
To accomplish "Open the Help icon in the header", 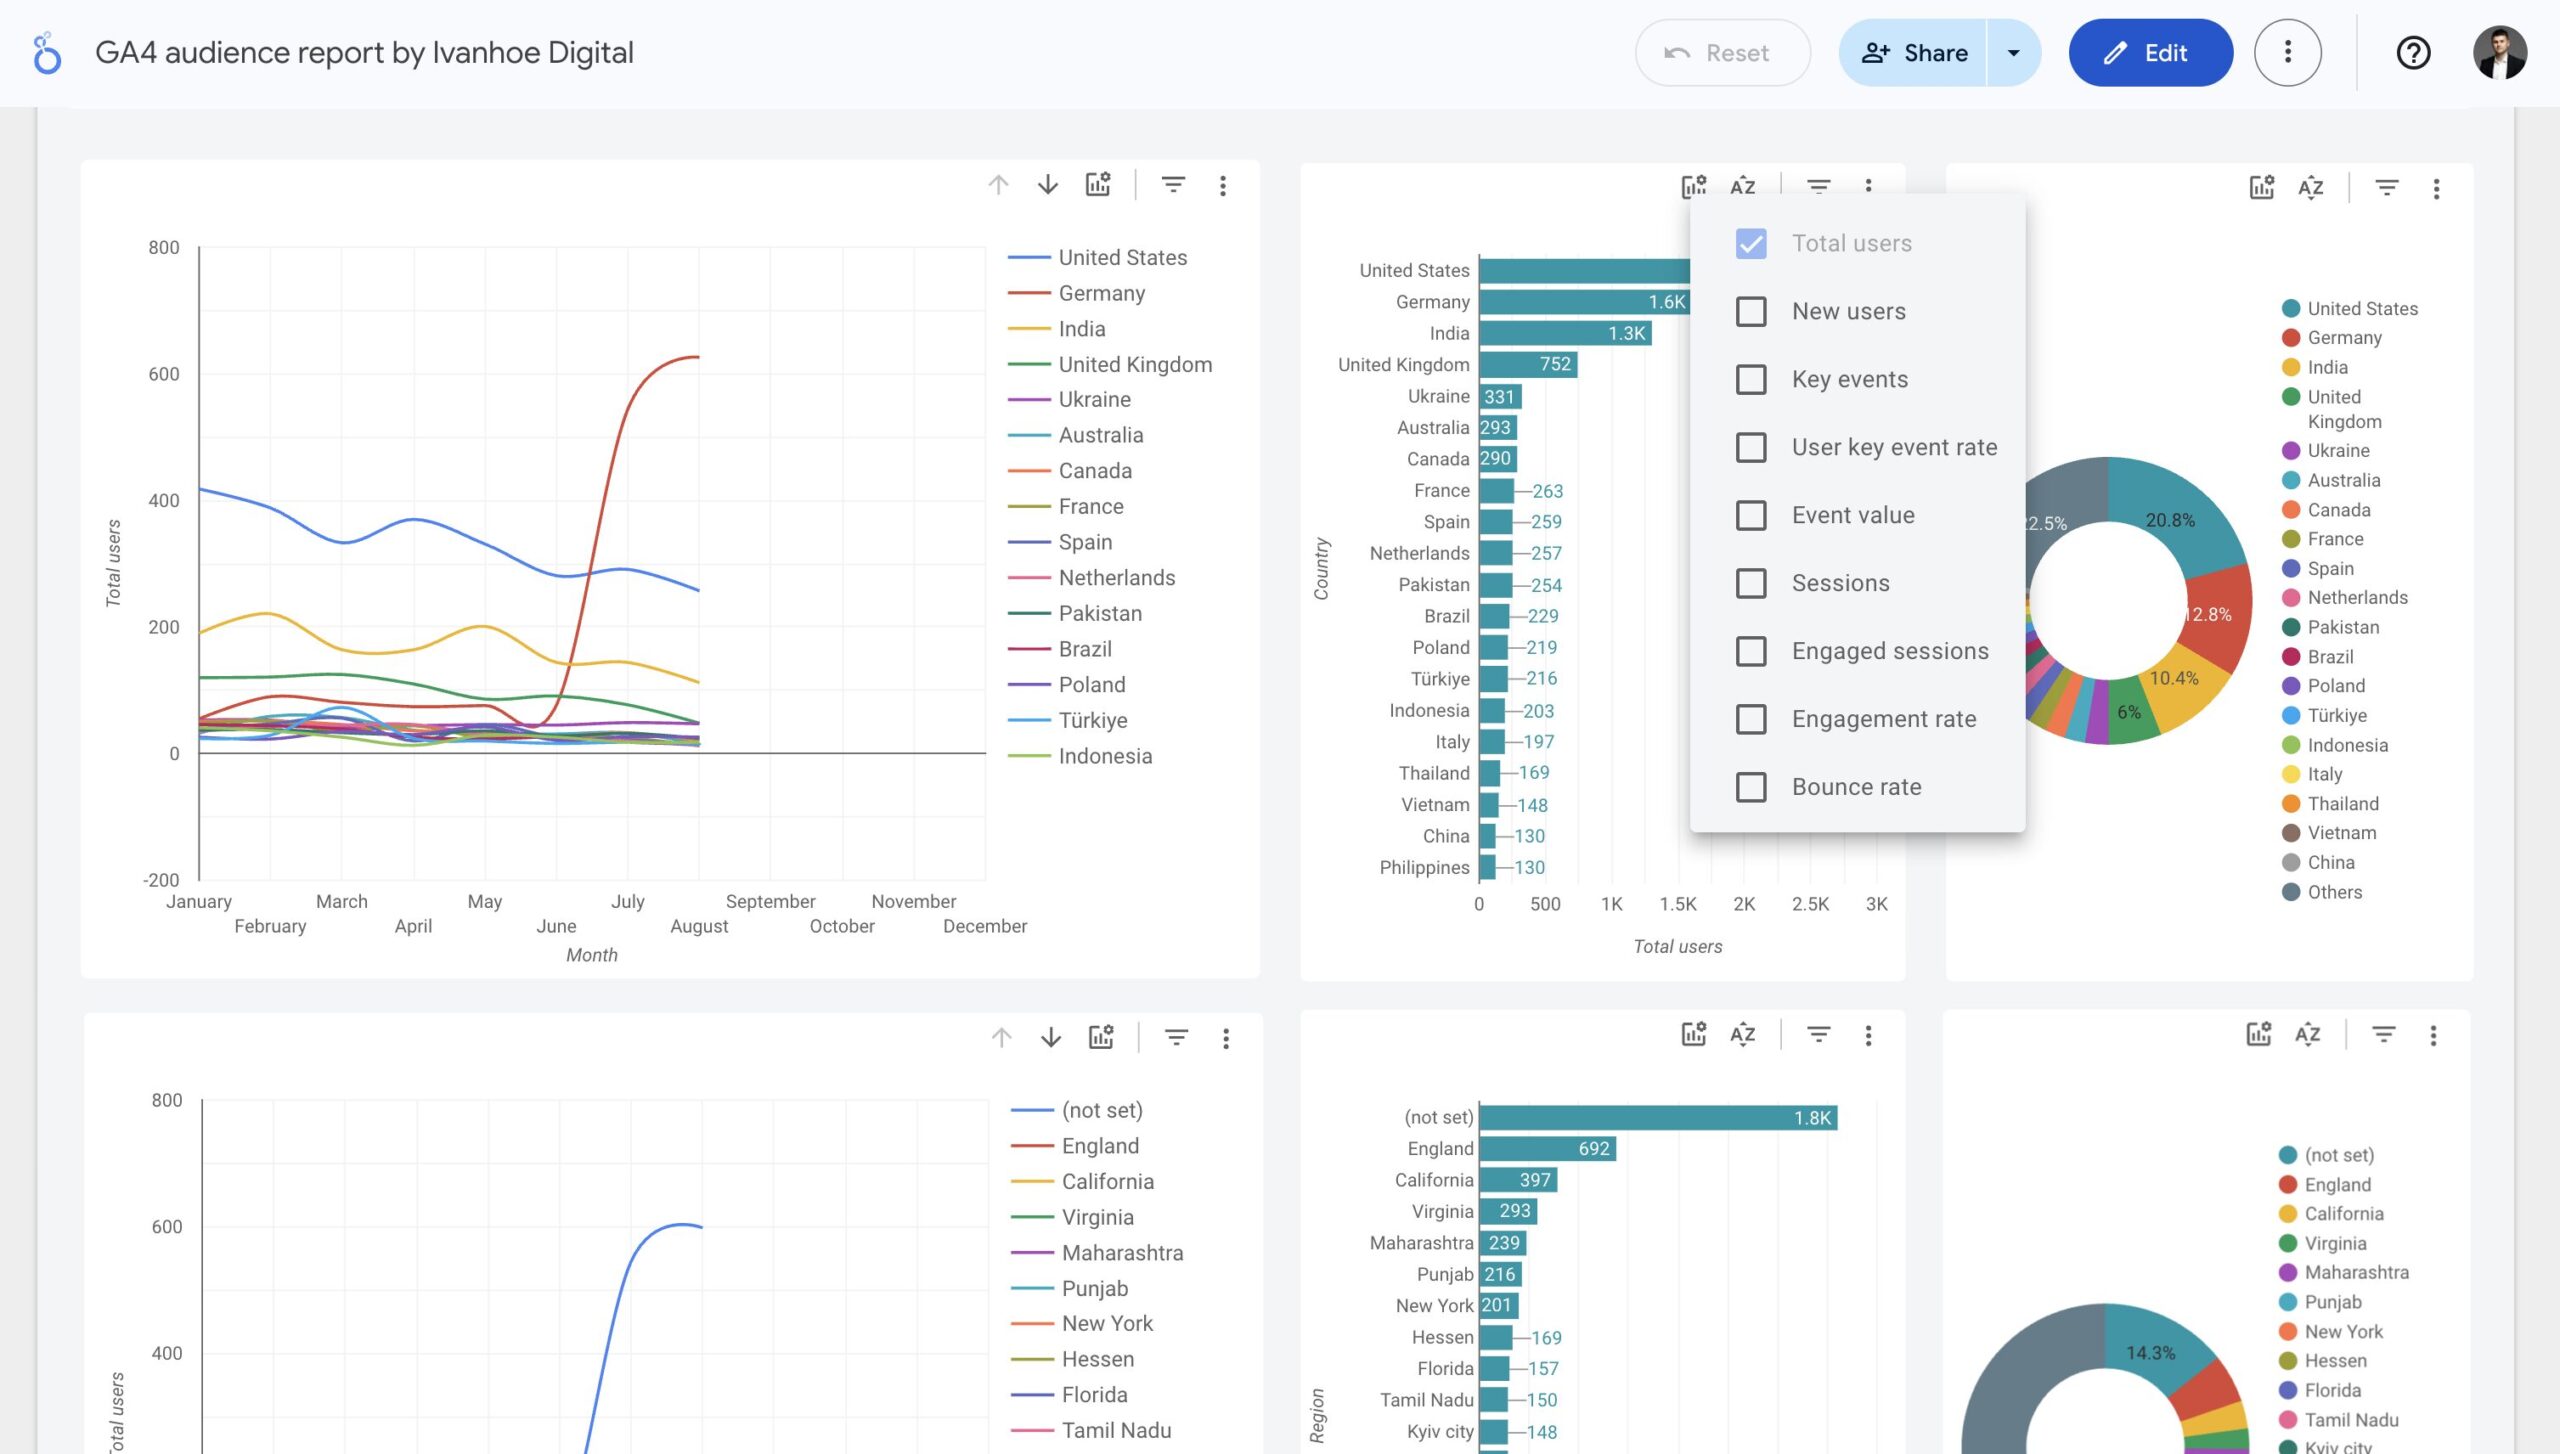I will (x=2414, y=52).
